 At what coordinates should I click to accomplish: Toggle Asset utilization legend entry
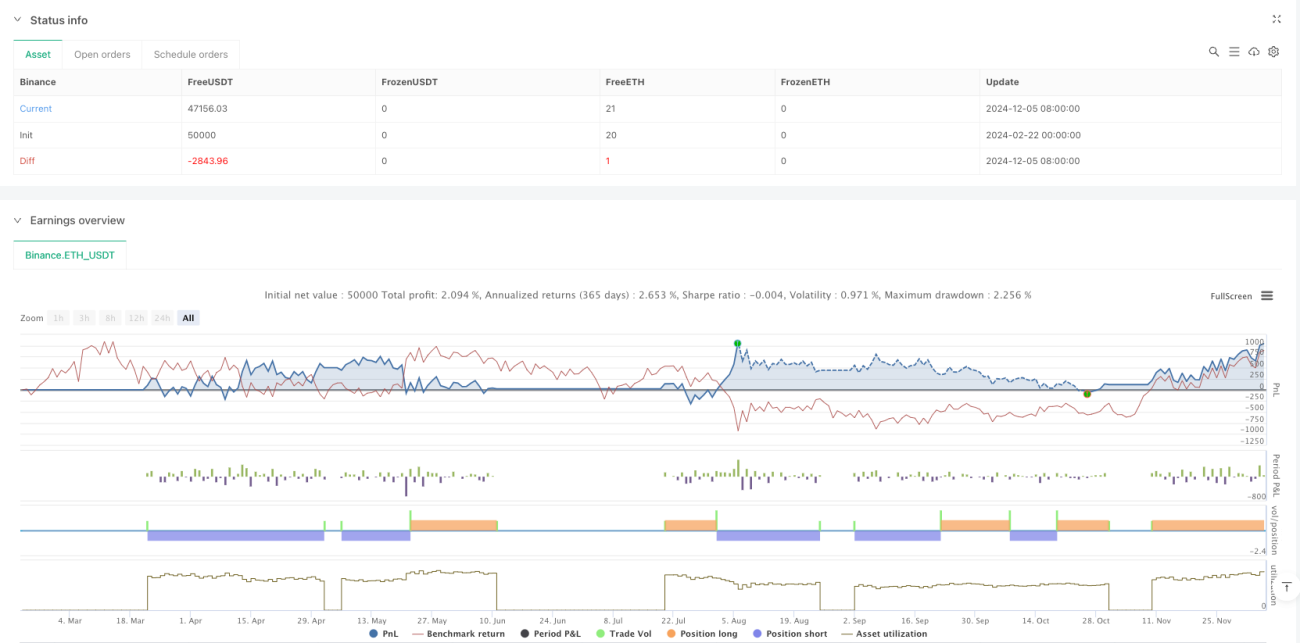click(x=884, y=633)
